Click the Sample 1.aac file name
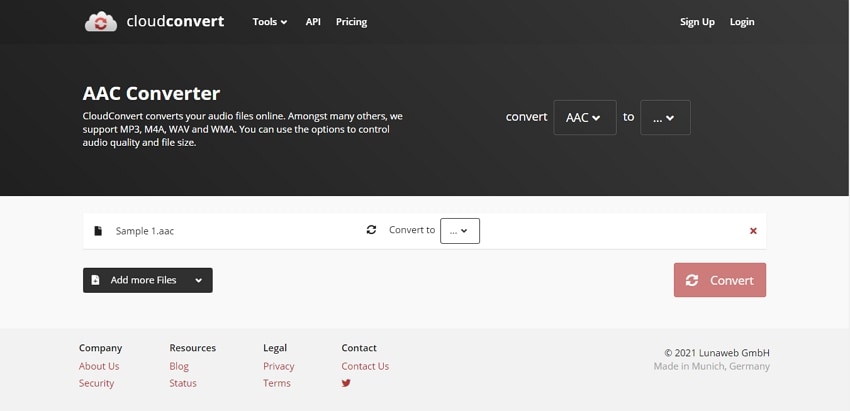Image resolution: width=850 pixels, height=411 pixels. pyautogui.click(x=145, y=231)
